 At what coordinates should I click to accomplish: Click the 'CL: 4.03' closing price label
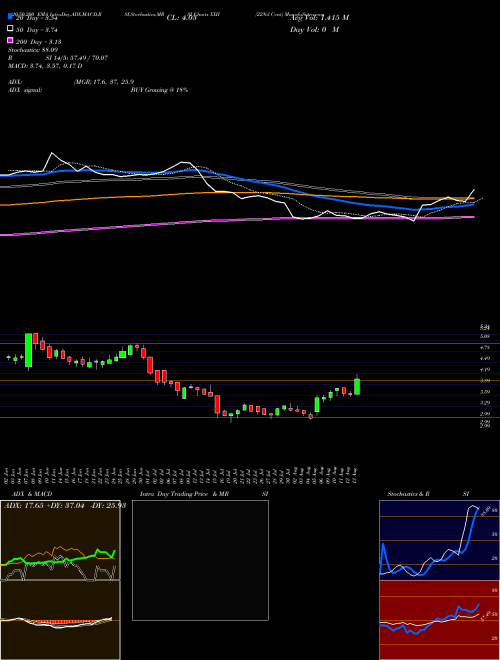coord(181,18)
